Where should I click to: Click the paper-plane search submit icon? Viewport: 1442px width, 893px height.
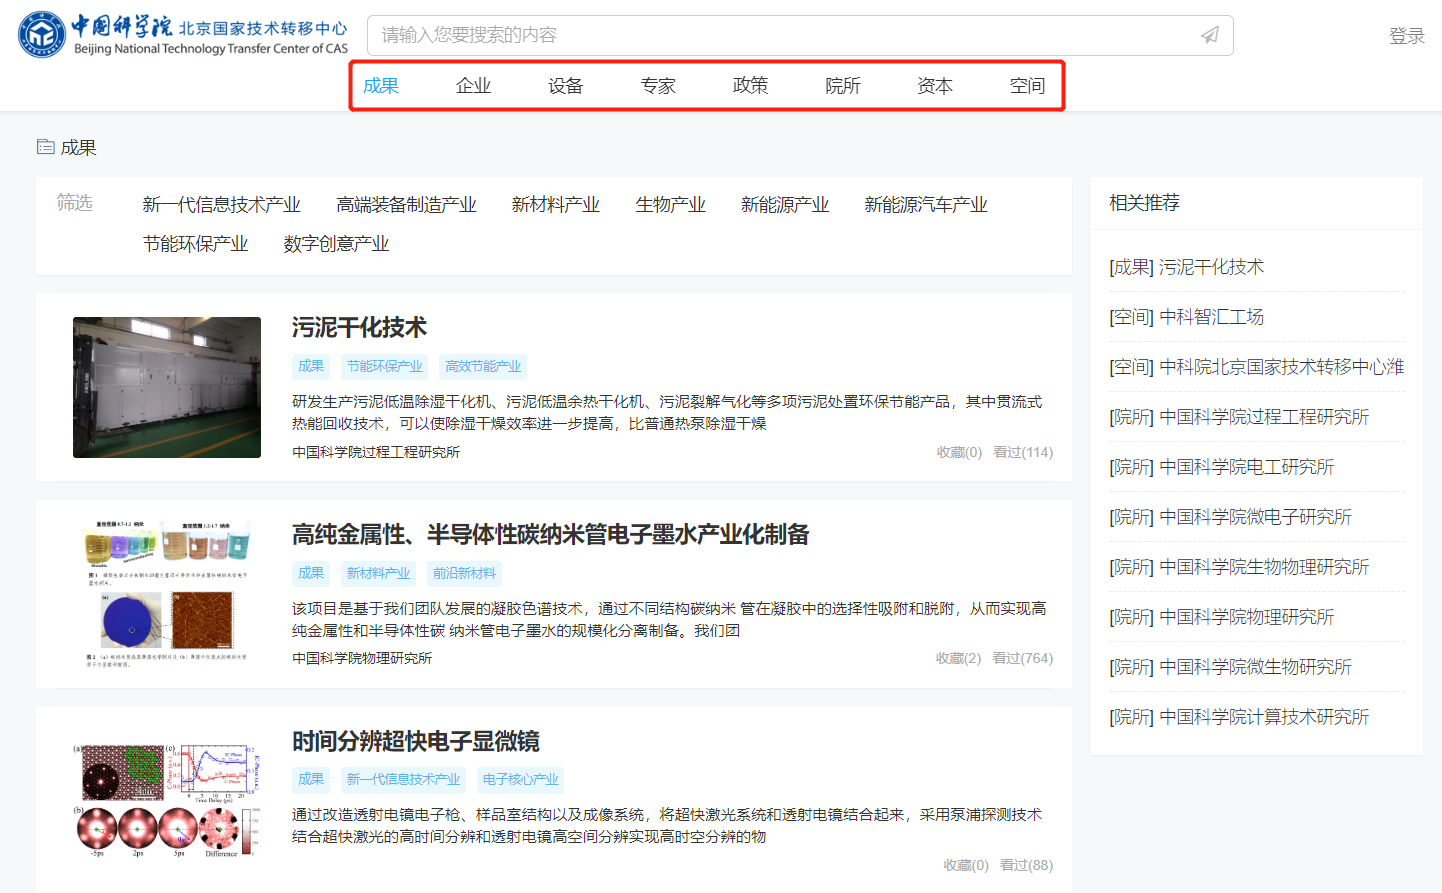coord(1210,35)
